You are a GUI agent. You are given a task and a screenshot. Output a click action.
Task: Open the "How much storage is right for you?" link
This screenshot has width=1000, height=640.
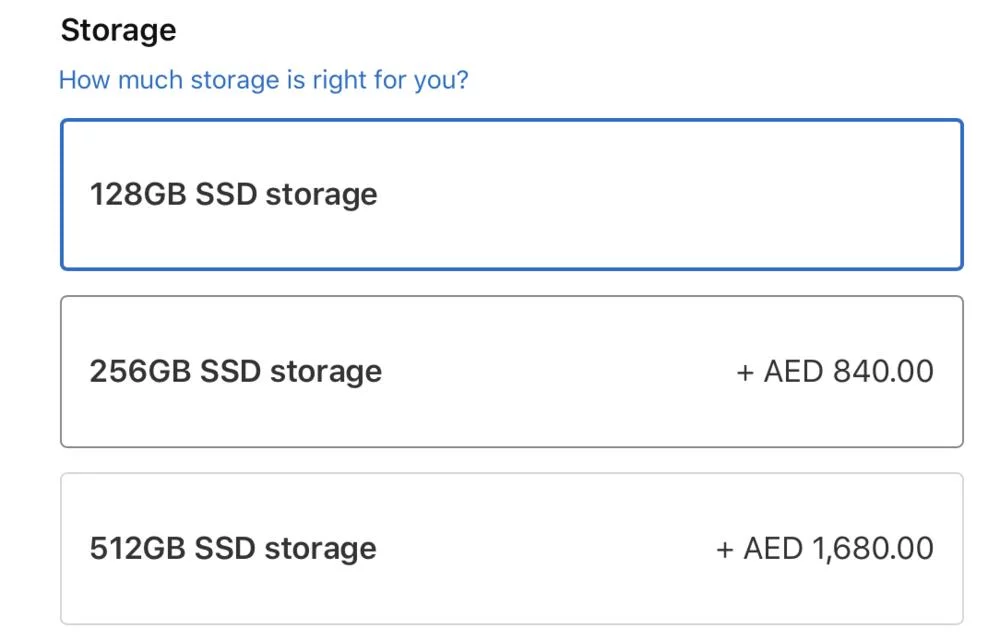tap(263, 80)
